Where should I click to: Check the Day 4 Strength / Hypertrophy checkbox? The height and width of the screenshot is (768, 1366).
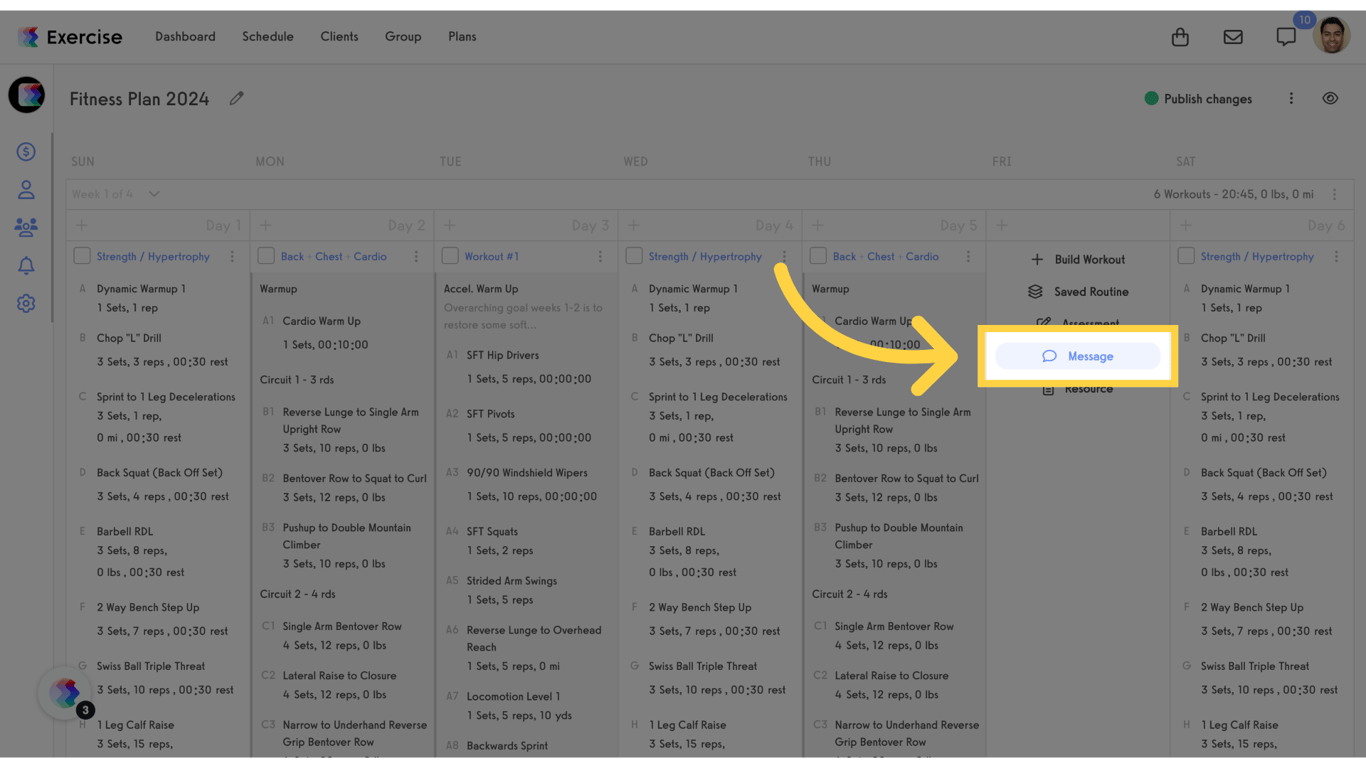[x=634, y=256]
